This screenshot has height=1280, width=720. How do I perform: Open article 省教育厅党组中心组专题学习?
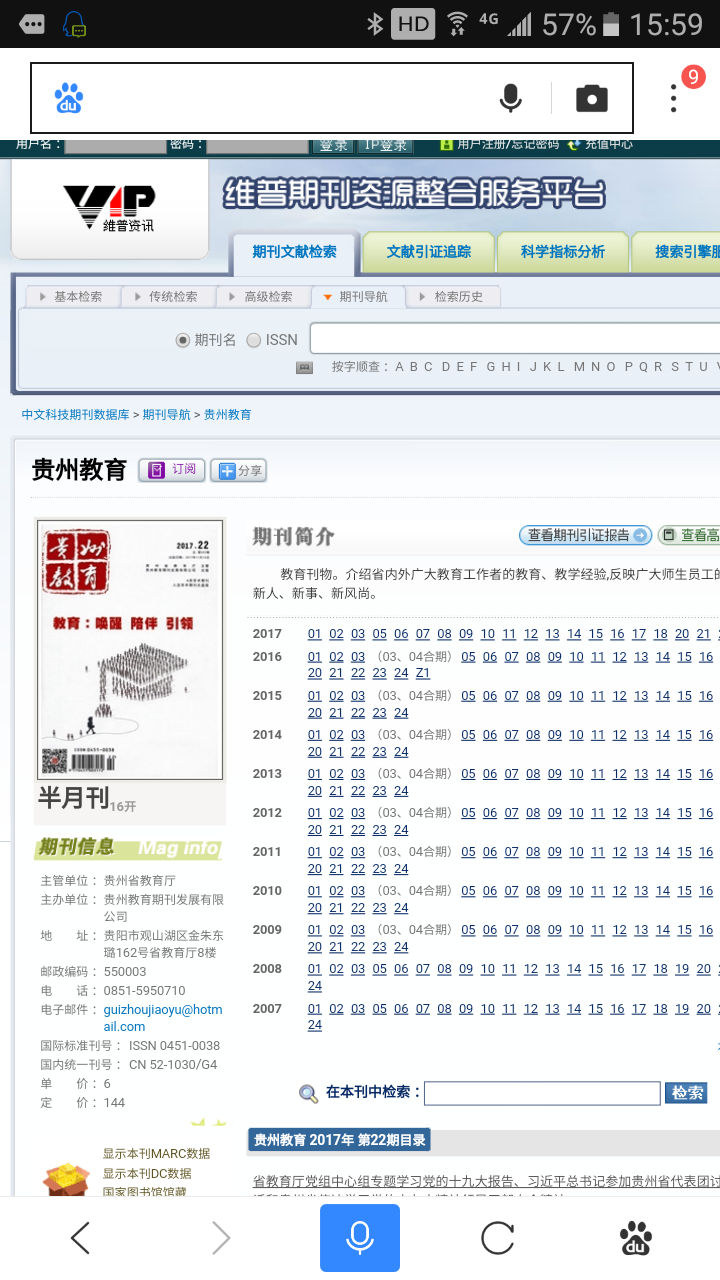pos(486,1182)
